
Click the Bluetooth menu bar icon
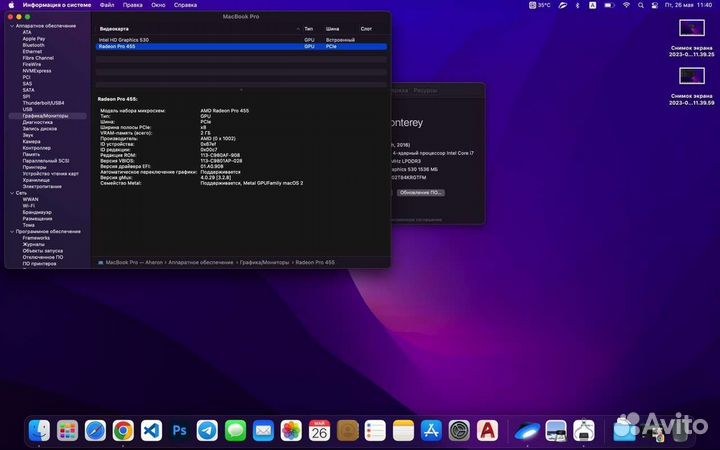click(578, 5)
